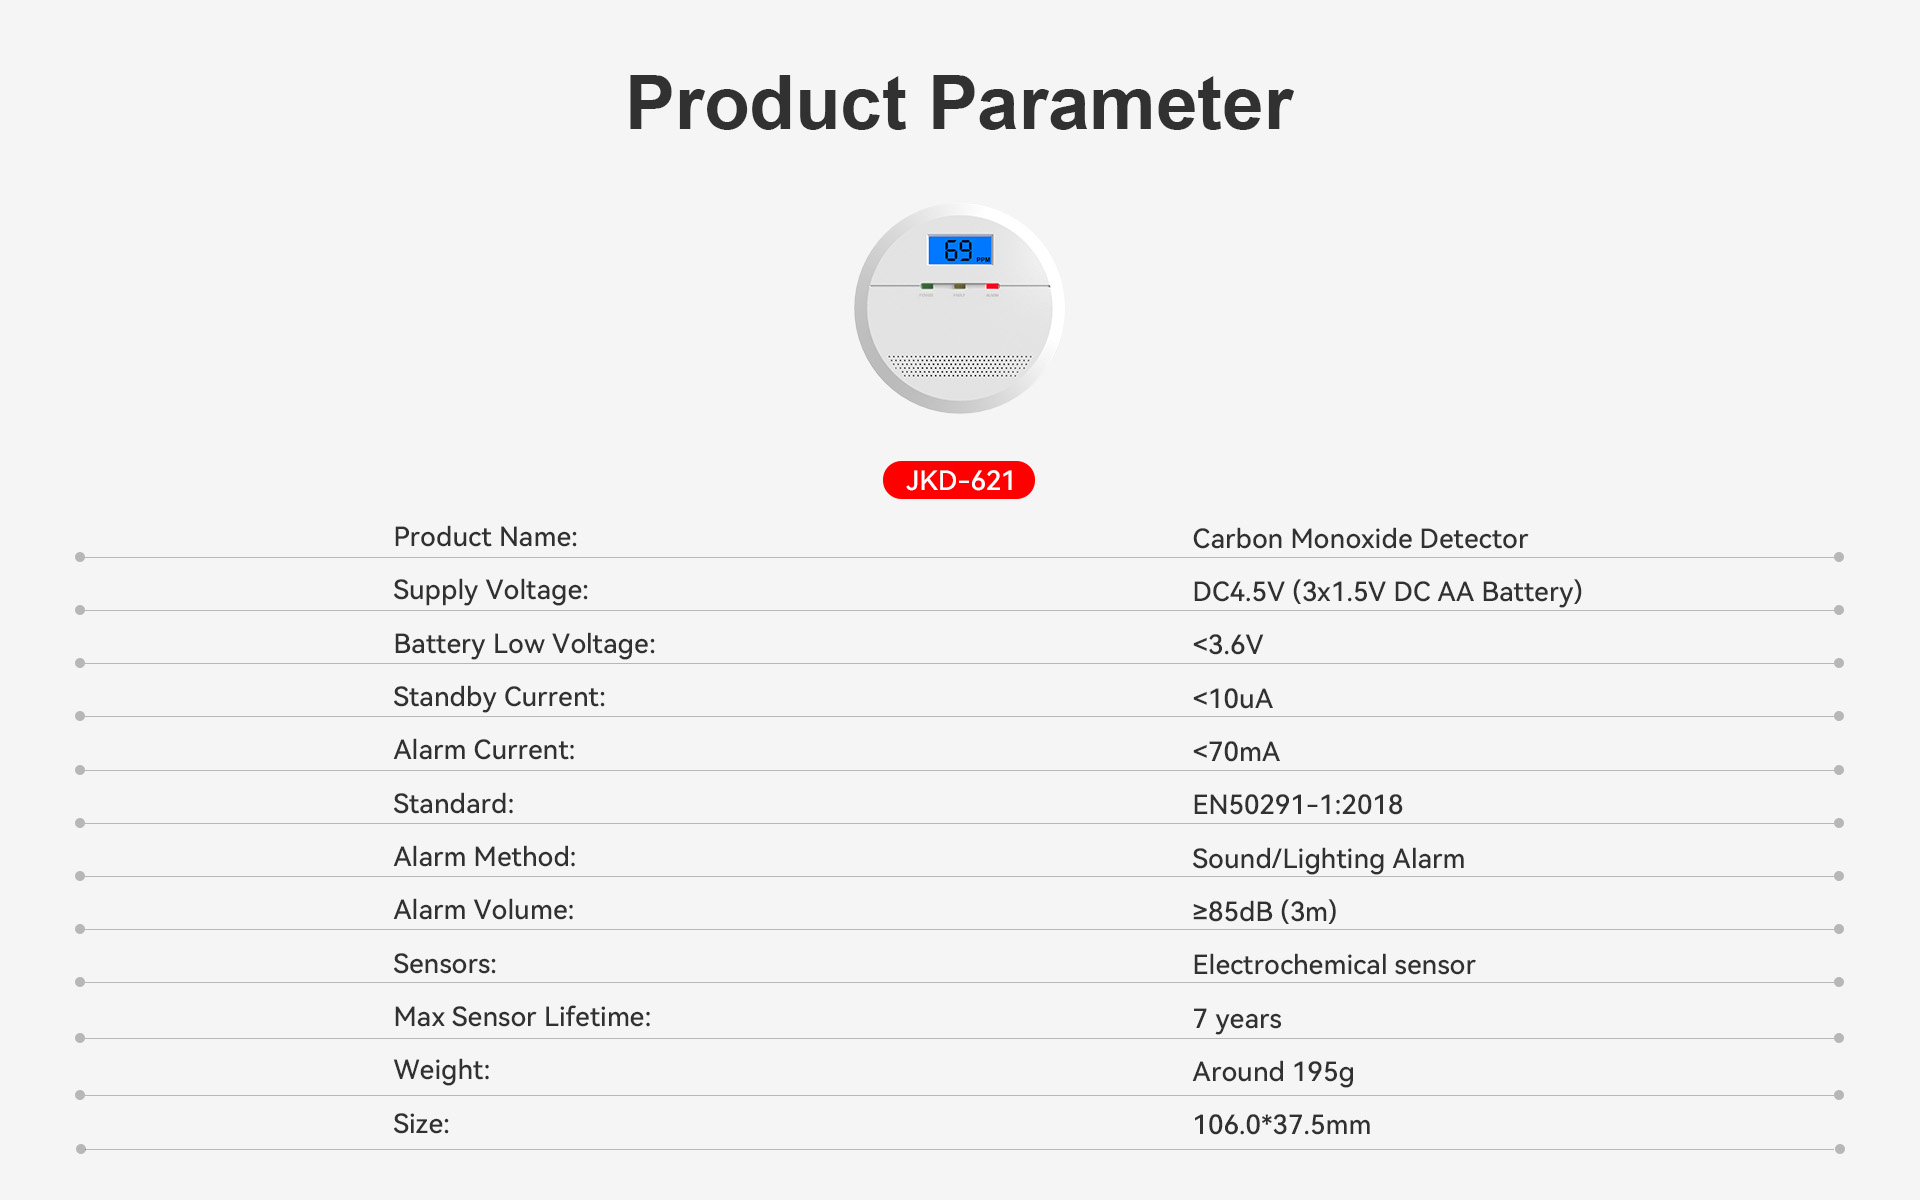Click the 106.0*37.5mm size value
Screen dimensions: 1920x1200
pyautogui.click(x=1281, y=1125)
